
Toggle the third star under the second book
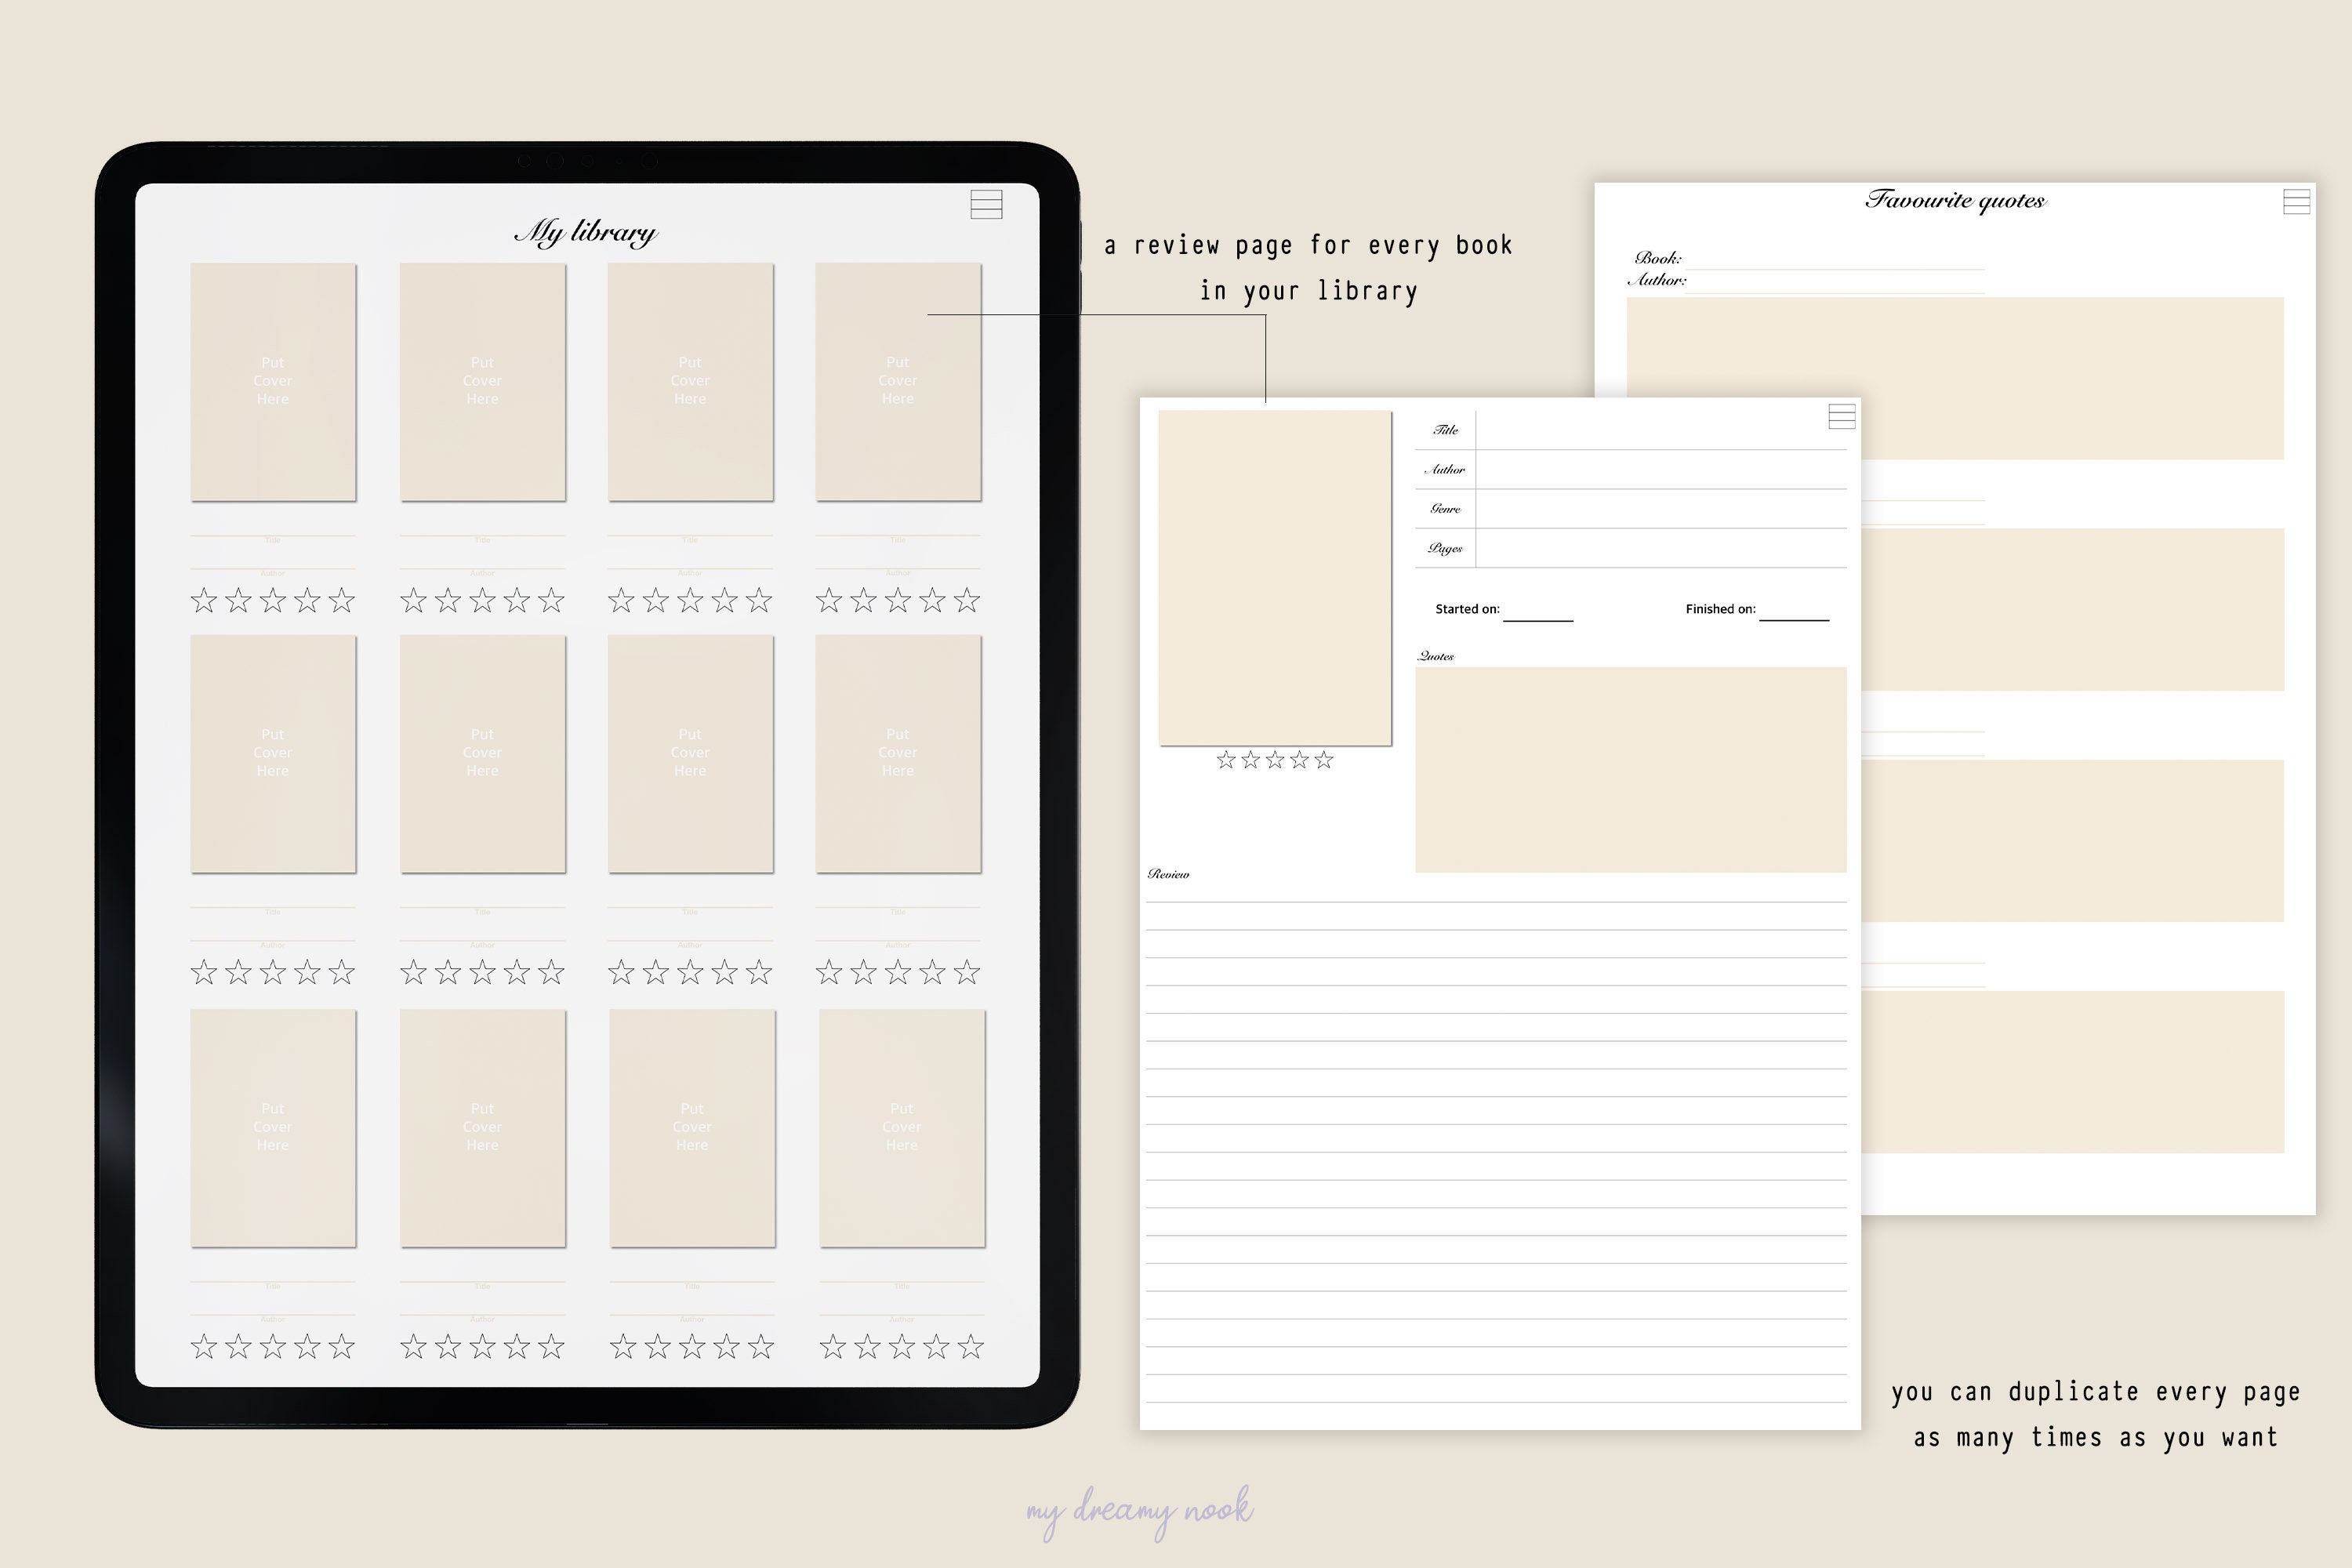click(x=482, y=600)
